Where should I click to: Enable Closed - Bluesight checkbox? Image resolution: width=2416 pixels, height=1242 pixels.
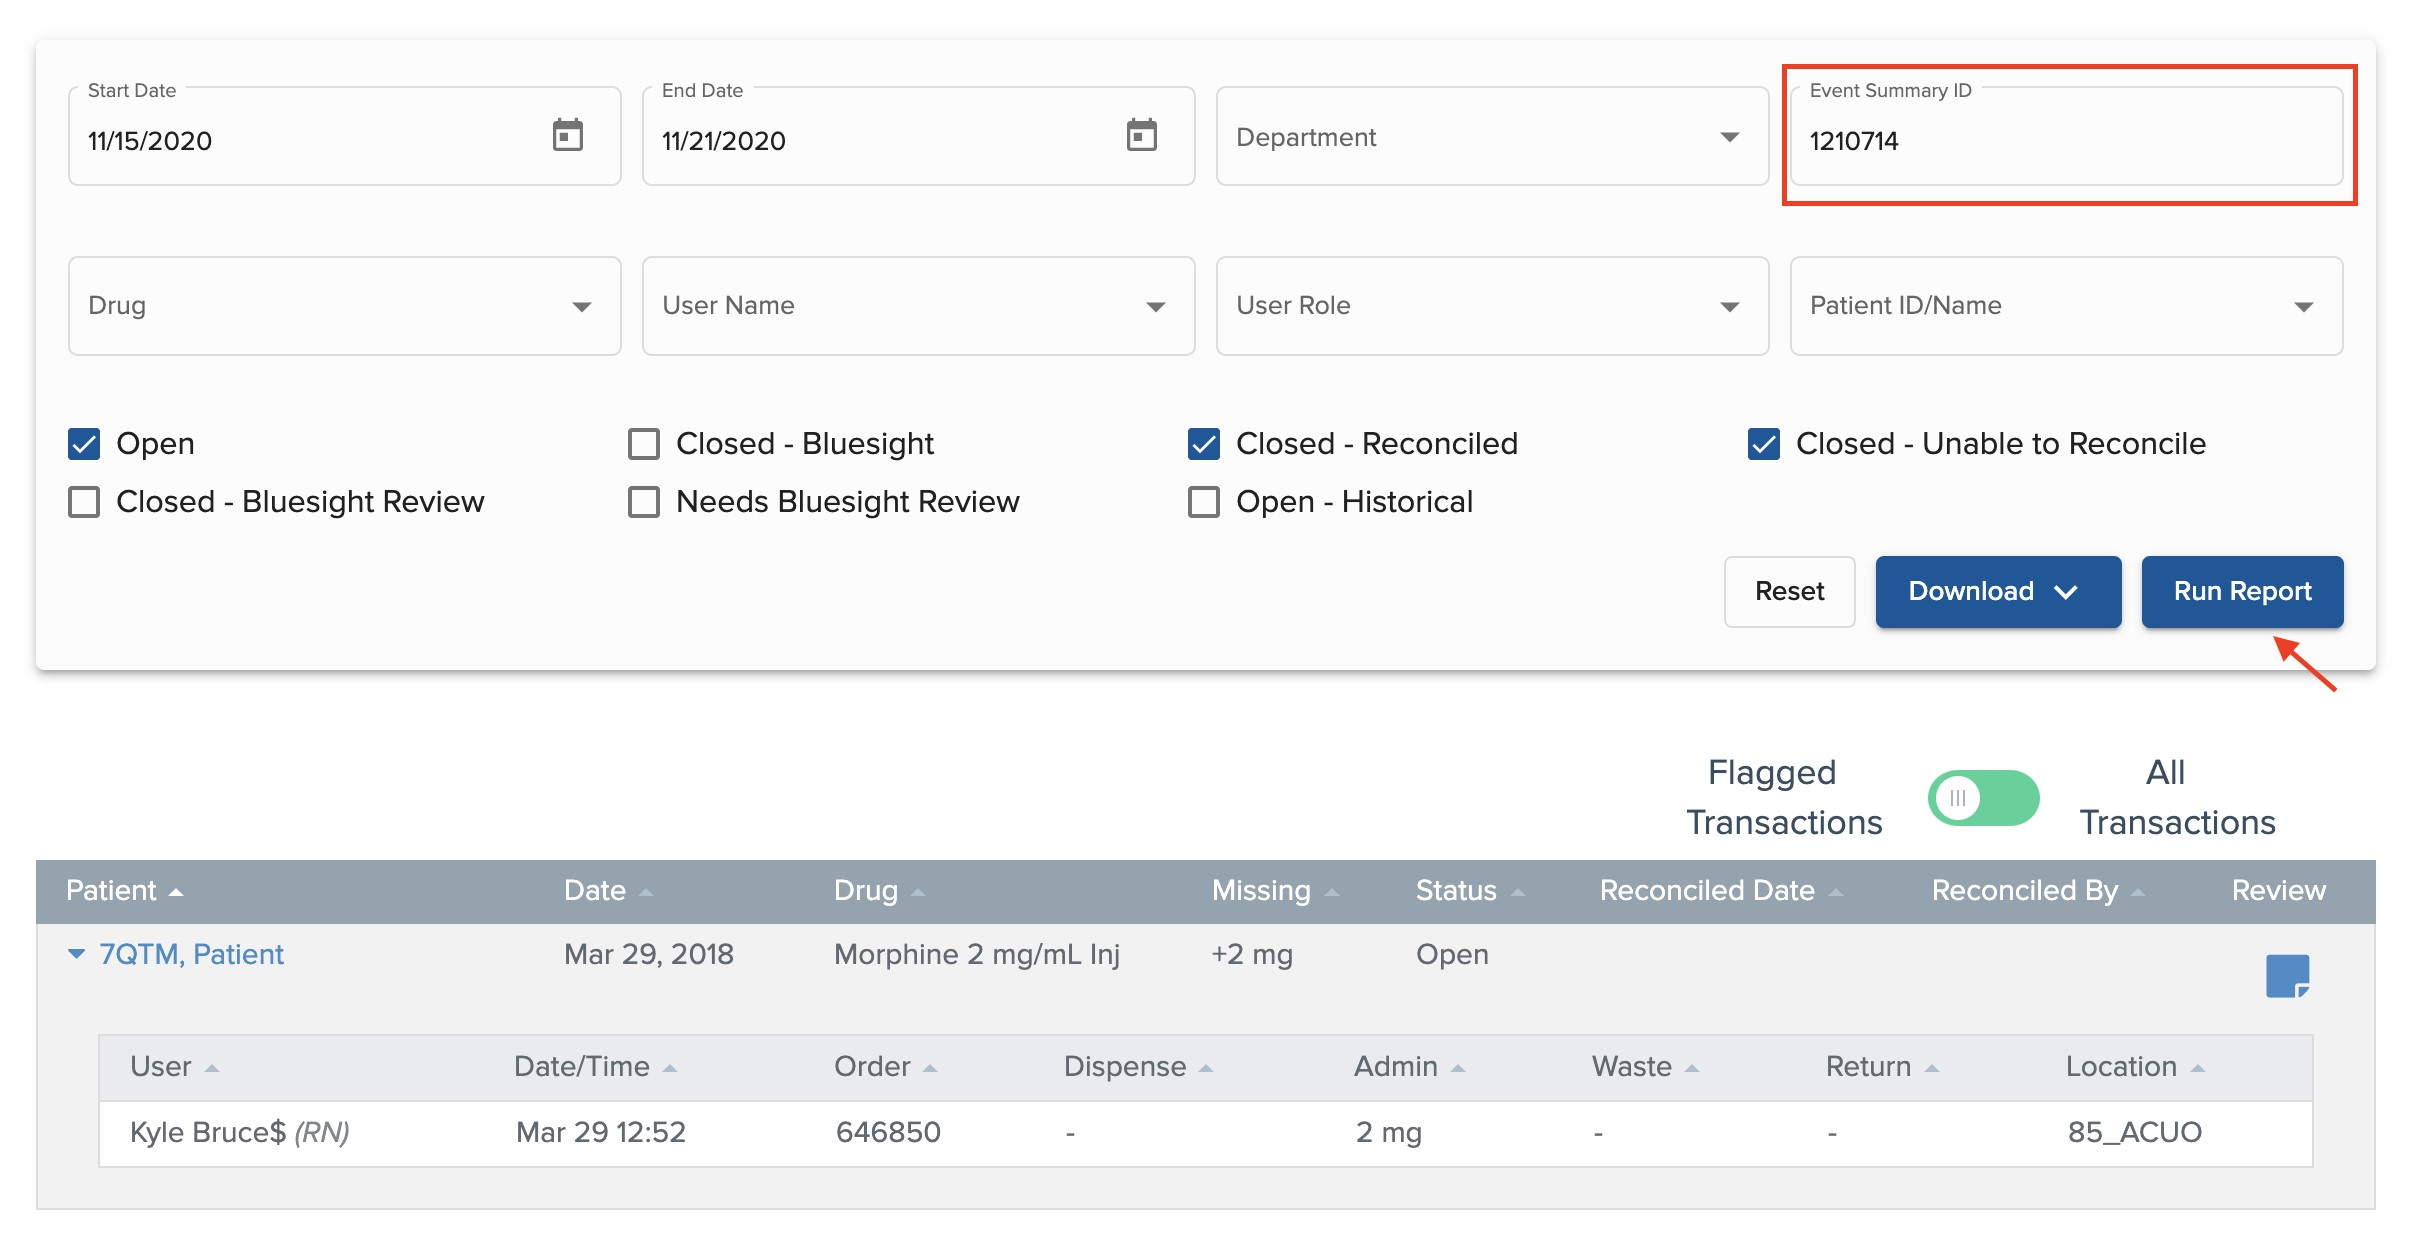pyautogui.click(x=644, y=444)
